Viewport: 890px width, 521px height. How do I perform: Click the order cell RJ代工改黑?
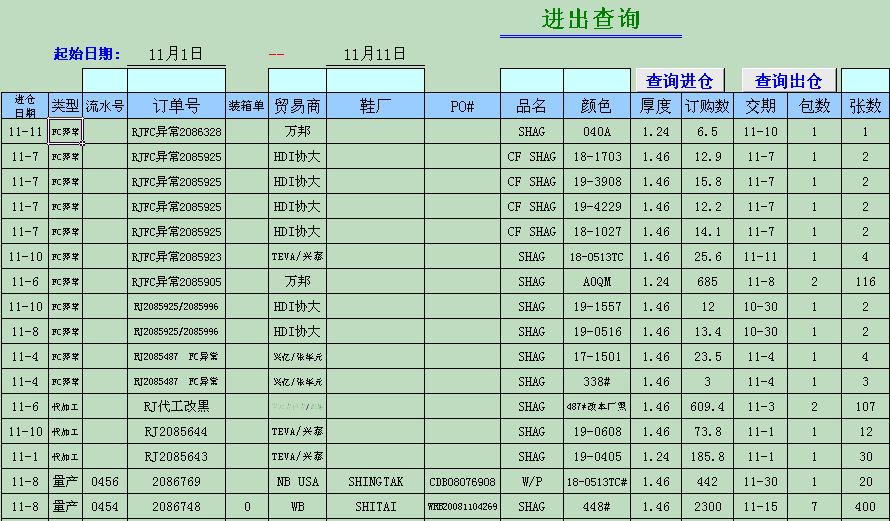click(x=176, y=407)
